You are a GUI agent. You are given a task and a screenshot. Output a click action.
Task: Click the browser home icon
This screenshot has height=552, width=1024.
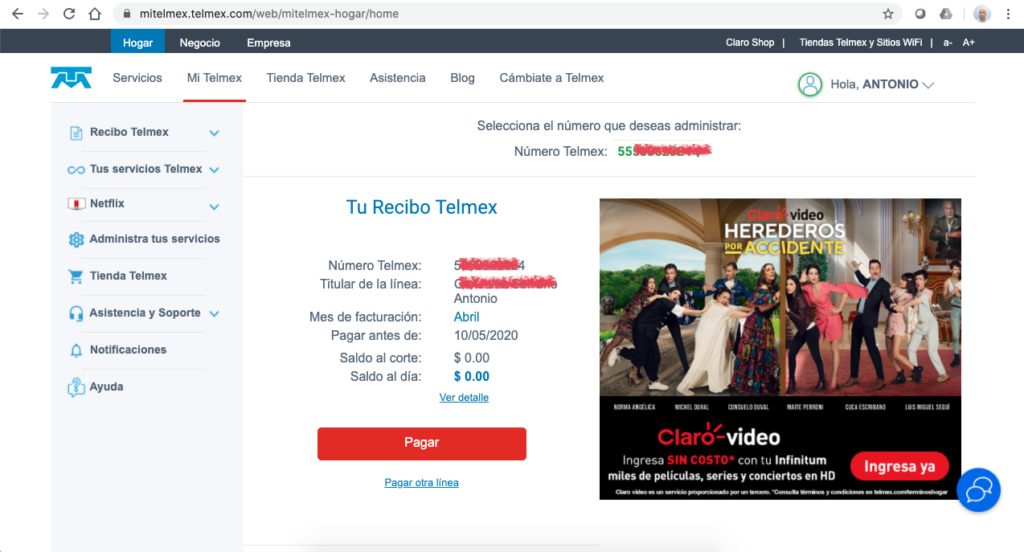point(95,14)
